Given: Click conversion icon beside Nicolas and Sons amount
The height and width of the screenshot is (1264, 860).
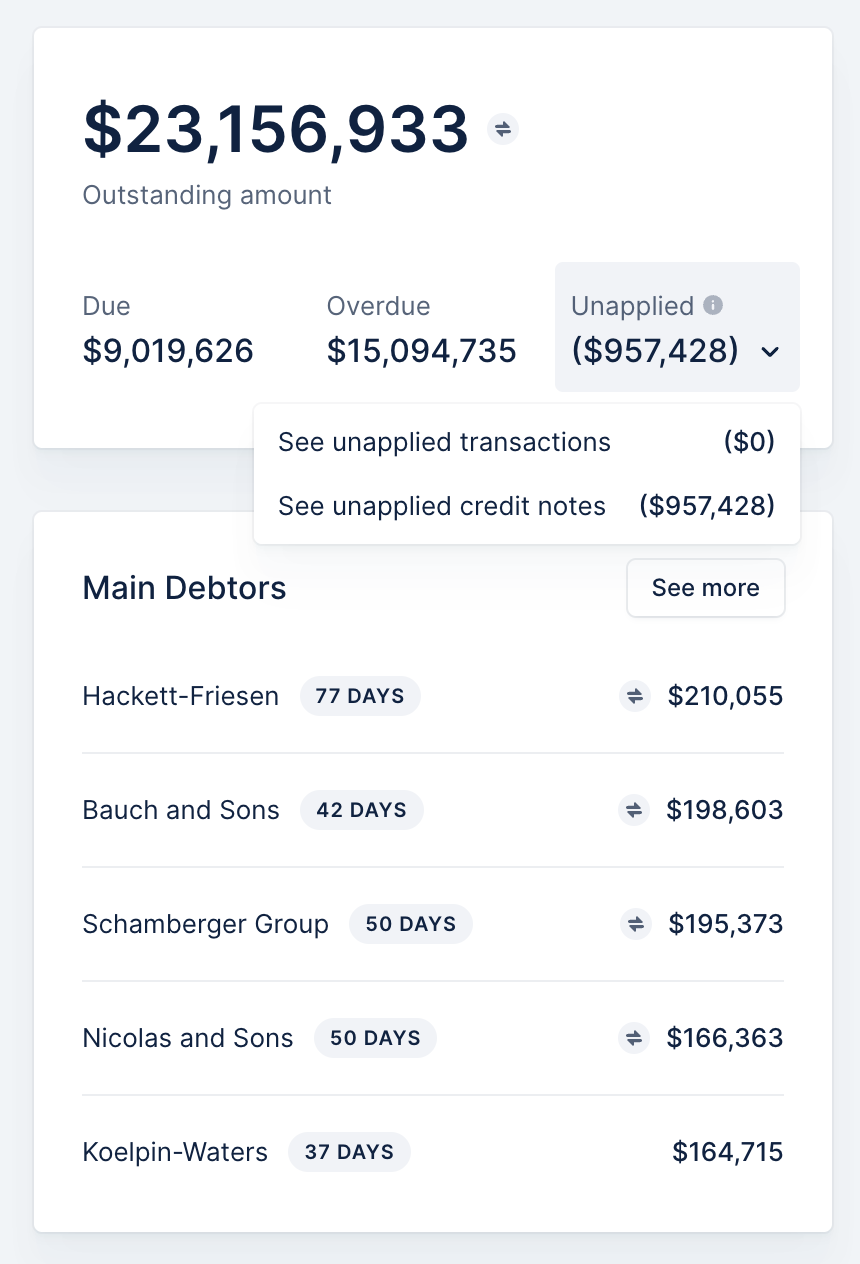Looking at the screenshot, I should click(x=634, y=1038).
